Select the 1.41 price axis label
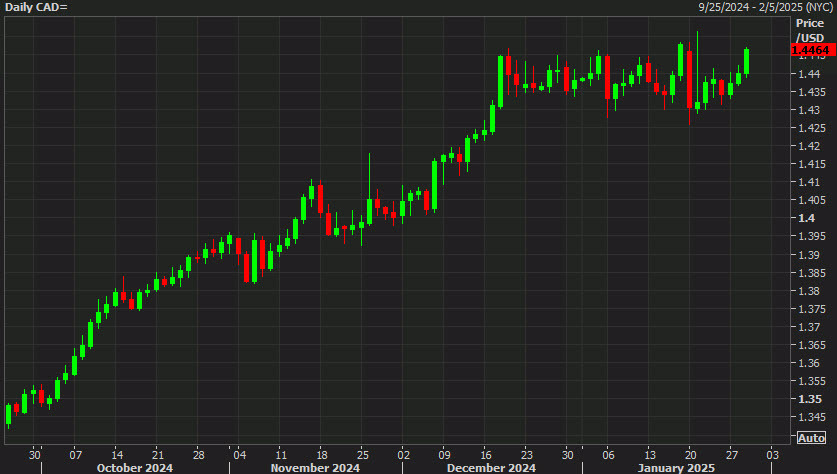Viewport: 837px width, 474px height. click(x=809, y=182)
